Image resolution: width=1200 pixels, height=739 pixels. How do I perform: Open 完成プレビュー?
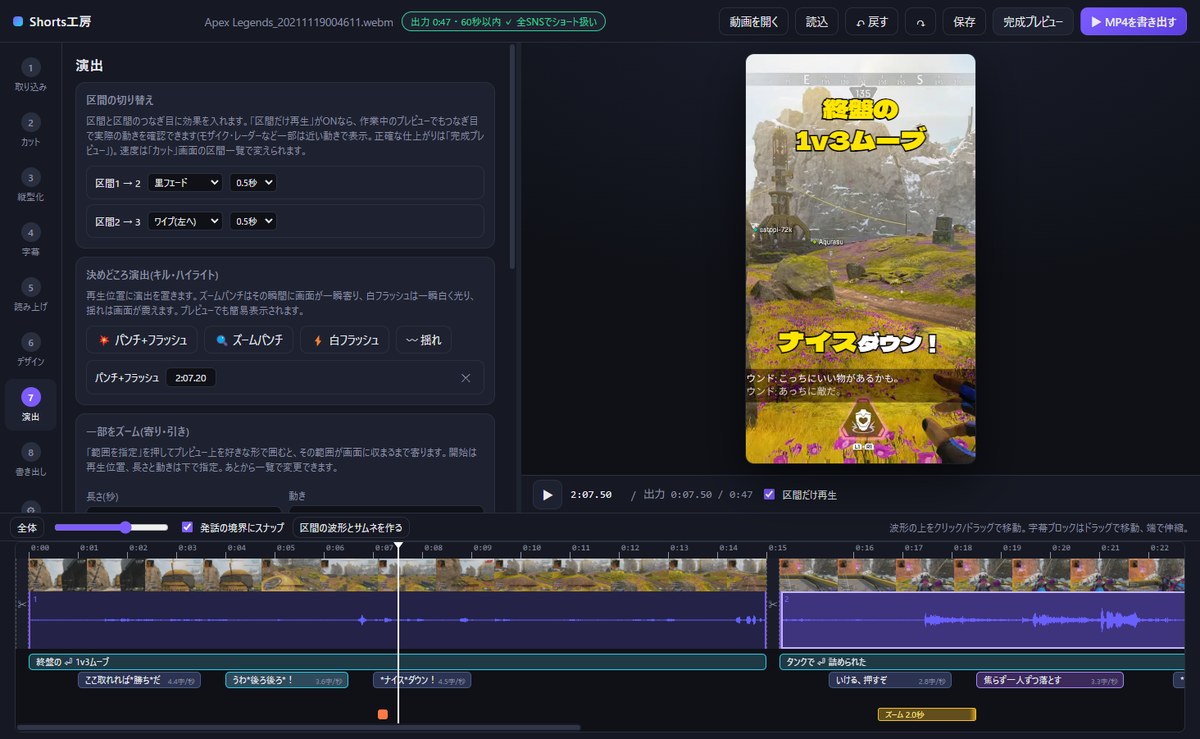pyautogui.click(x=1033, y=21)
